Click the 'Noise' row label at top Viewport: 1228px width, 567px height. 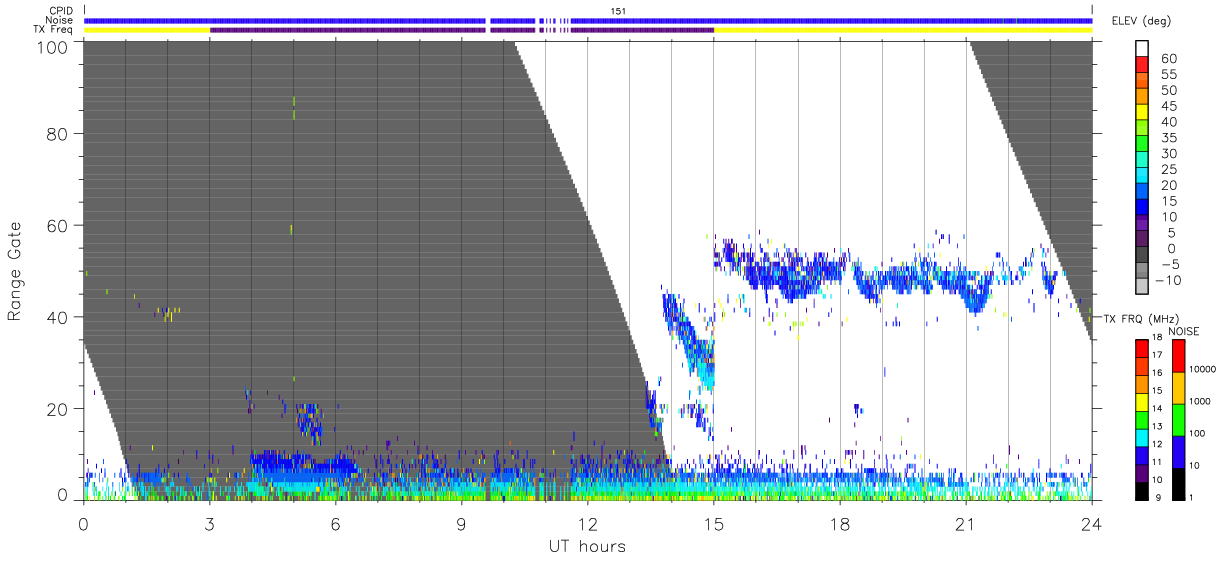click(61, 20)
